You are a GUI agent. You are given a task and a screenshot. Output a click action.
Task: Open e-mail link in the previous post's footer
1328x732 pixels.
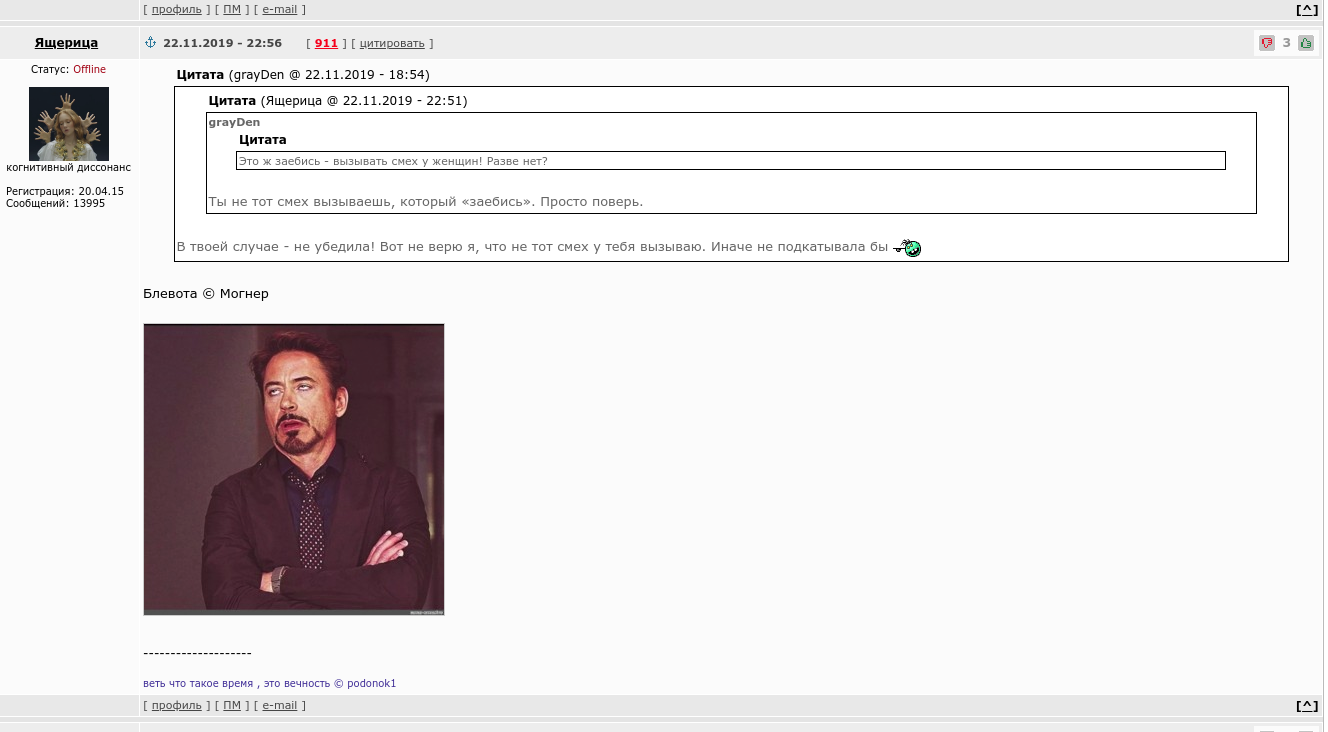279,9
